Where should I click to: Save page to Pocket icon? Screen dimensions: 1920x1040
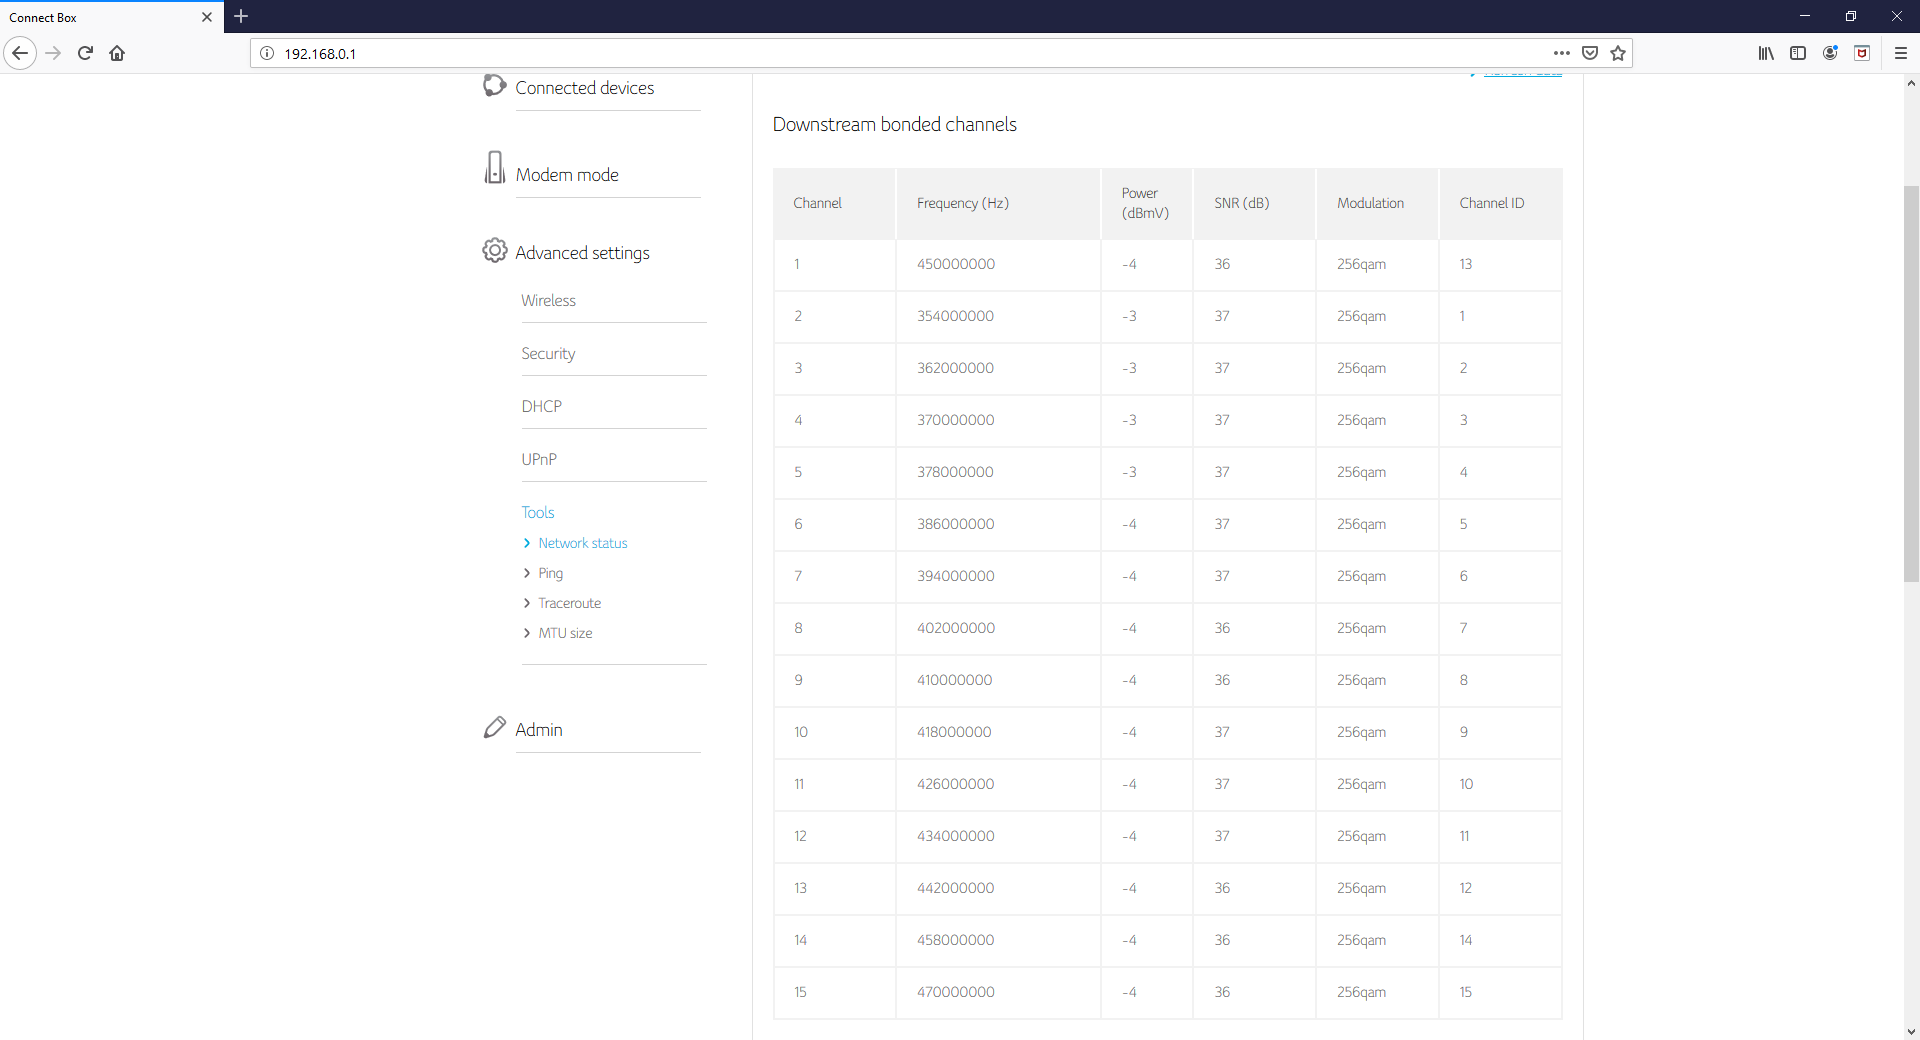point(1590,53)
